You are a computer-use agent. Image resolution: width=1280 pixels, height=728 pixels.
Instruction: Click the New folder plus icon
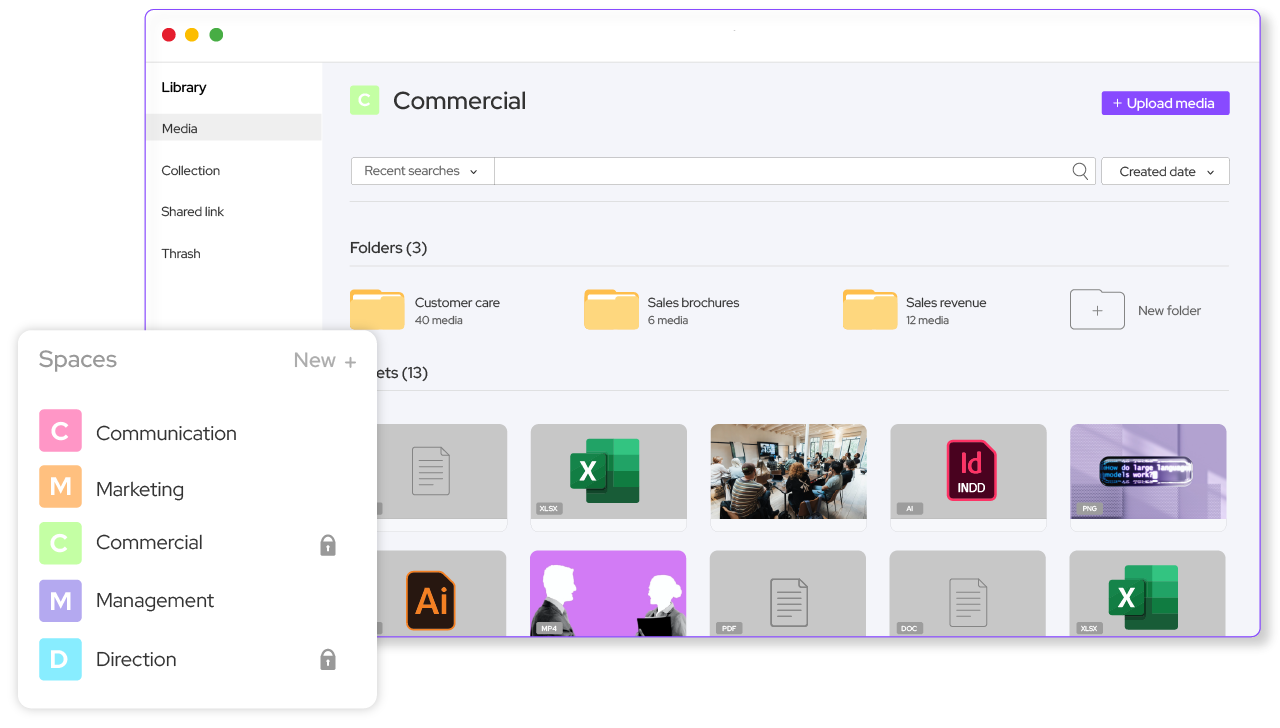click(1097, 310)
